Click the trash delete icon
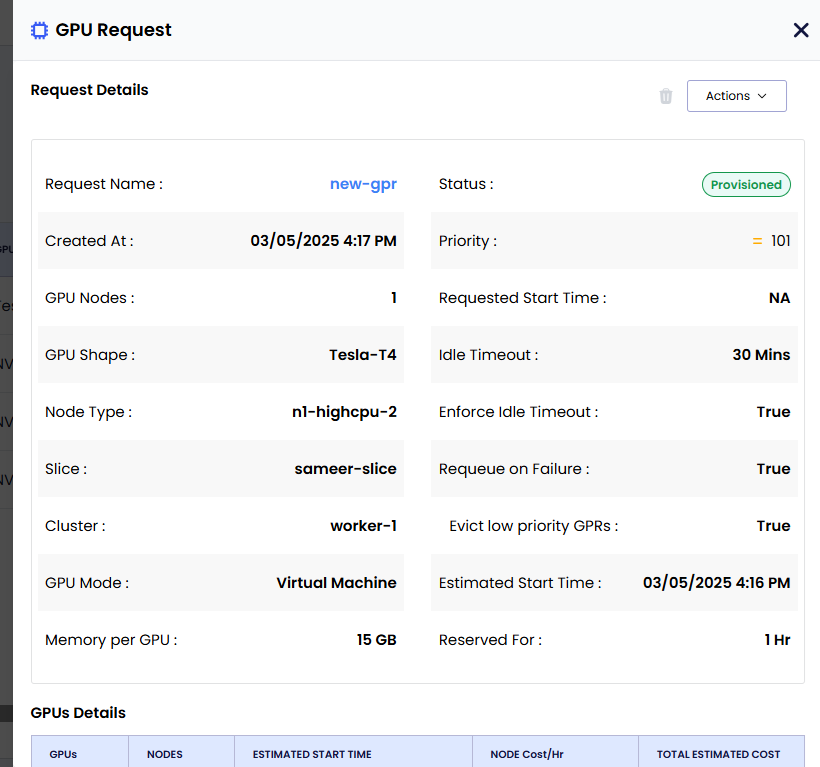The image size is (820, 767). 666,96
